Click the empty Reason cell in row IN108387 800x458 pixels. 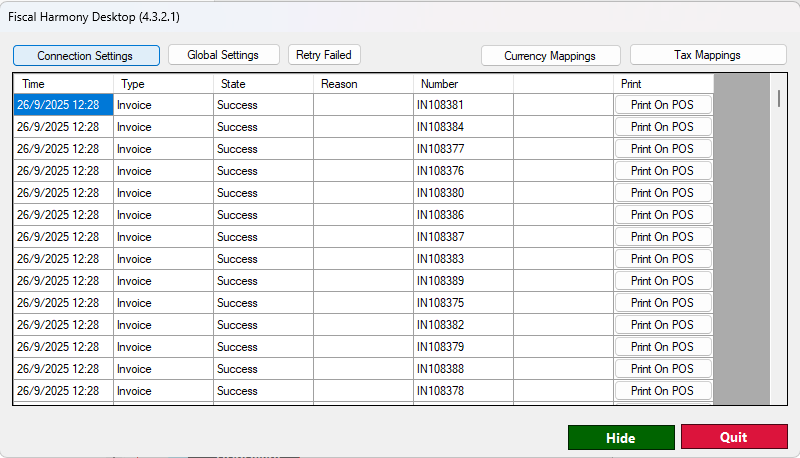363,237
